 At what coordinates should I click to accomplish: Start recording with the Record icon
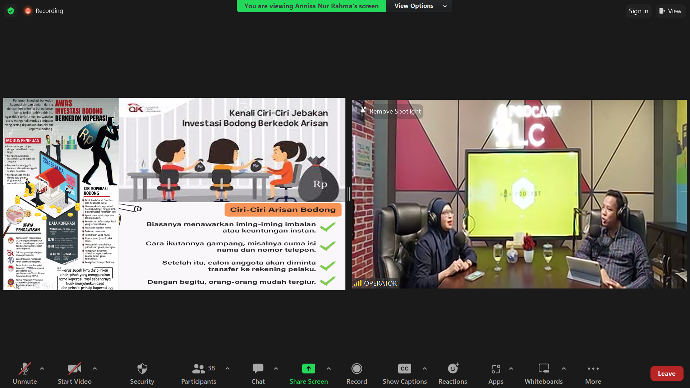click(x=356, y=368)
